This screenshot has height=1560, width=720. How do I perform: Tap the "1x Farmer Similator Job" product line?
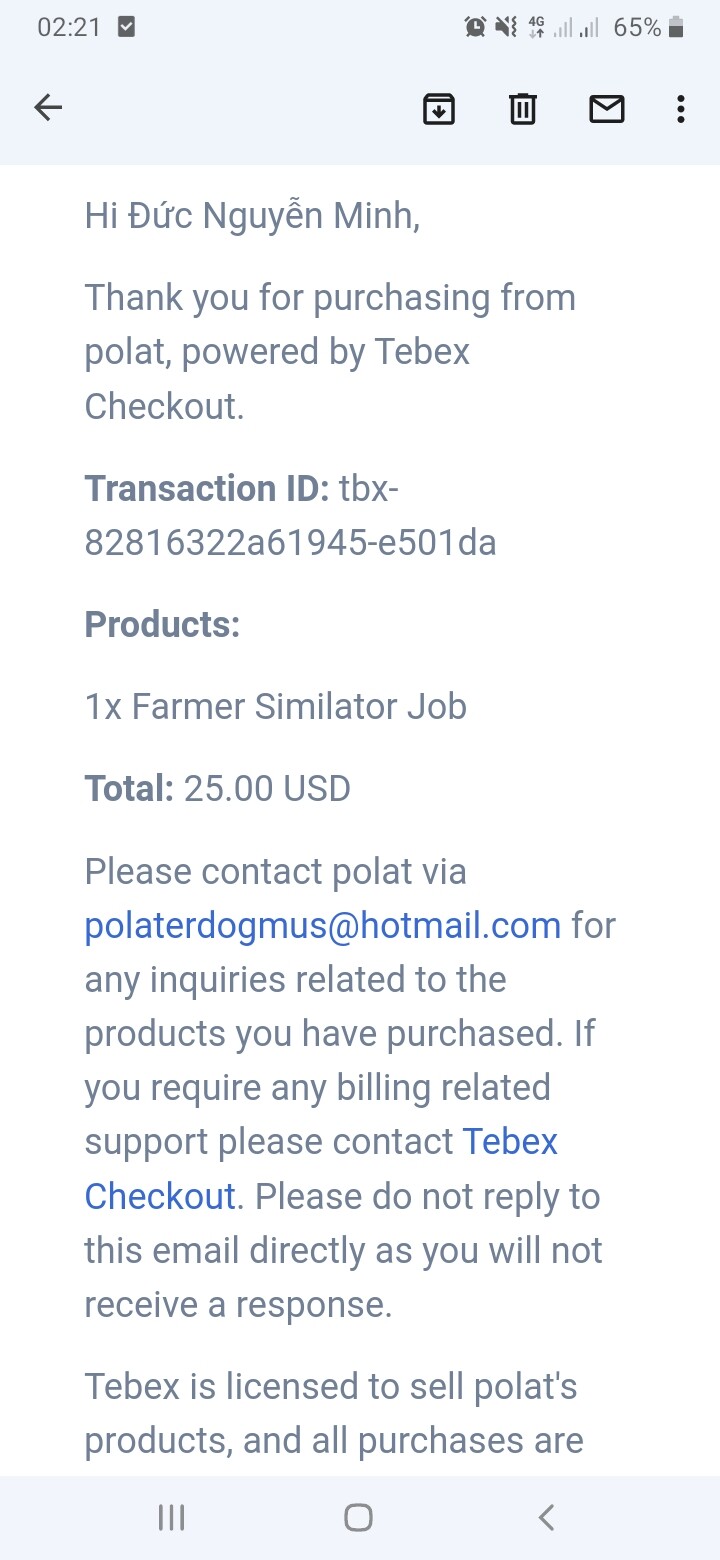pos(275,707)
